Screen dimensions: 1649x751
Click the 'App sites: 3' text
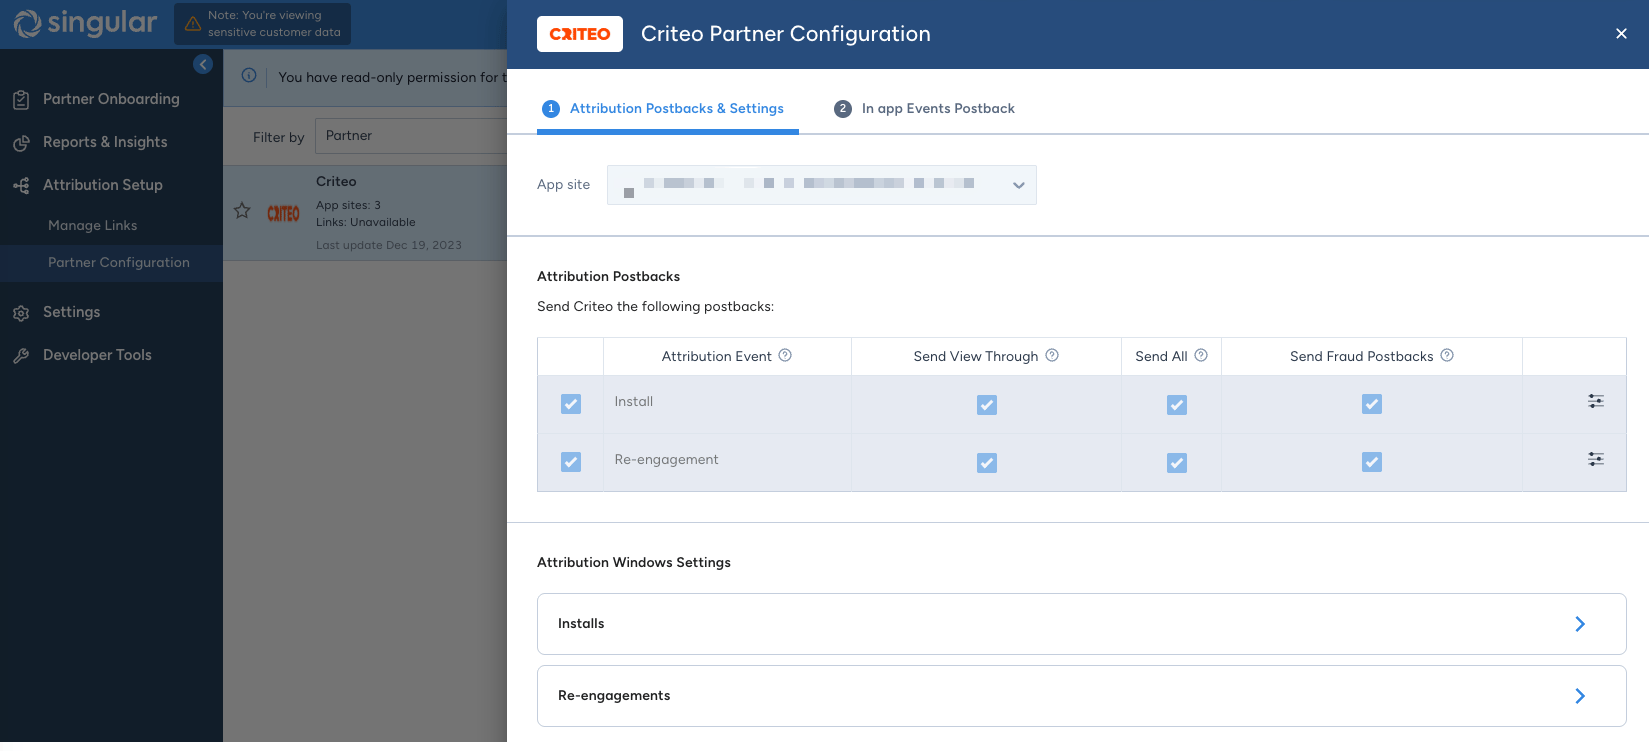pyautogui.click(x=348, y=205)
